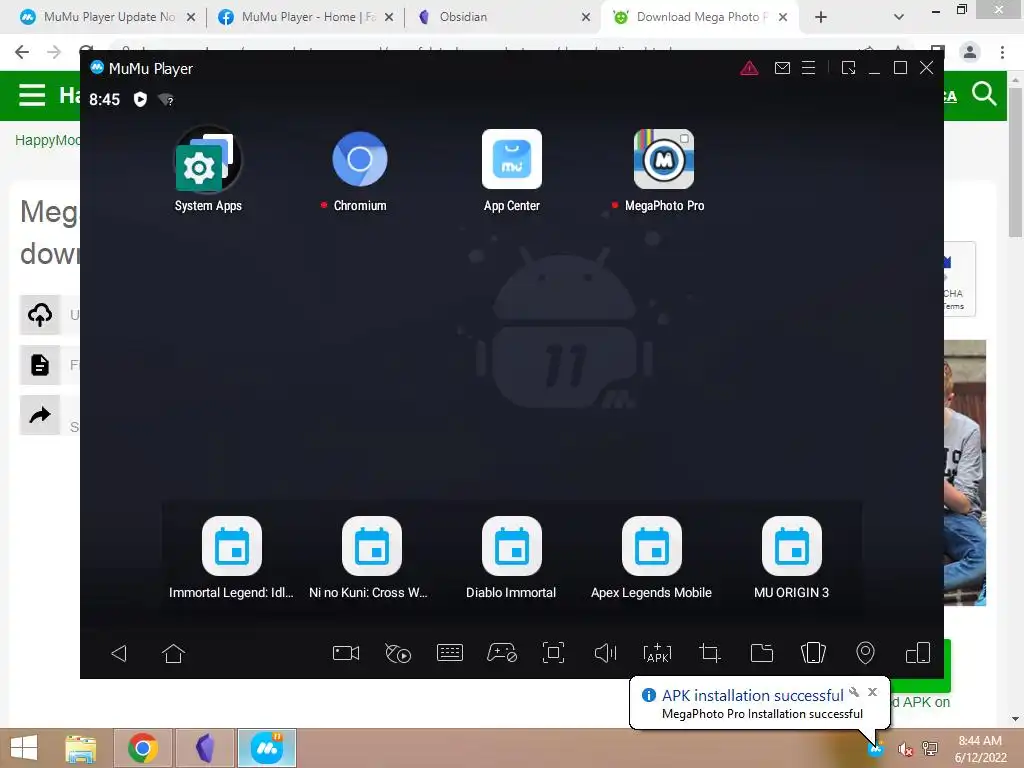Expand Chrome tab search dropdown
Screen dimensions: 1024x768
point(899,17)
